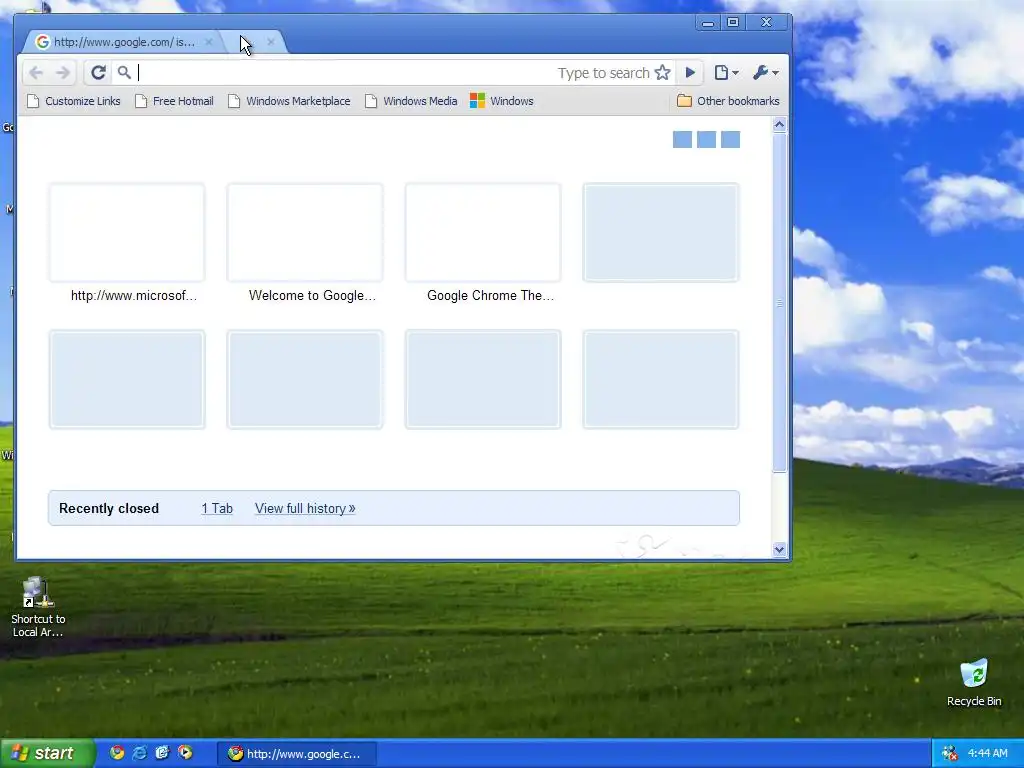The width and height of the screenshot is (1024, 768).
Task: Open the Windows bookmark with flag icon
Action: click(502, 101)
